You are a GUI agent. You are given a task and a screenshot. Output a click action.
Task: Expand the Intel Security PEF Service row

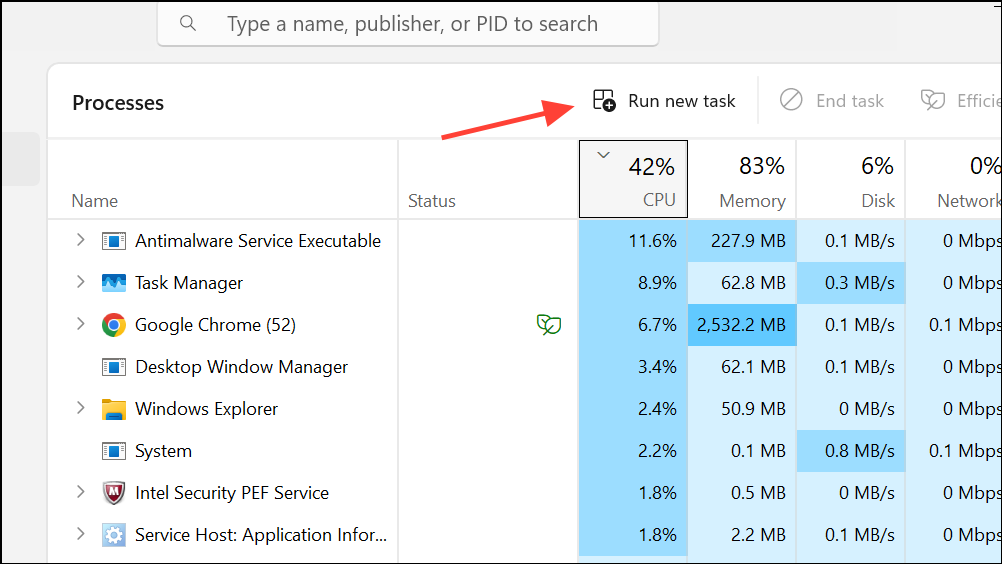pos(81,493)
